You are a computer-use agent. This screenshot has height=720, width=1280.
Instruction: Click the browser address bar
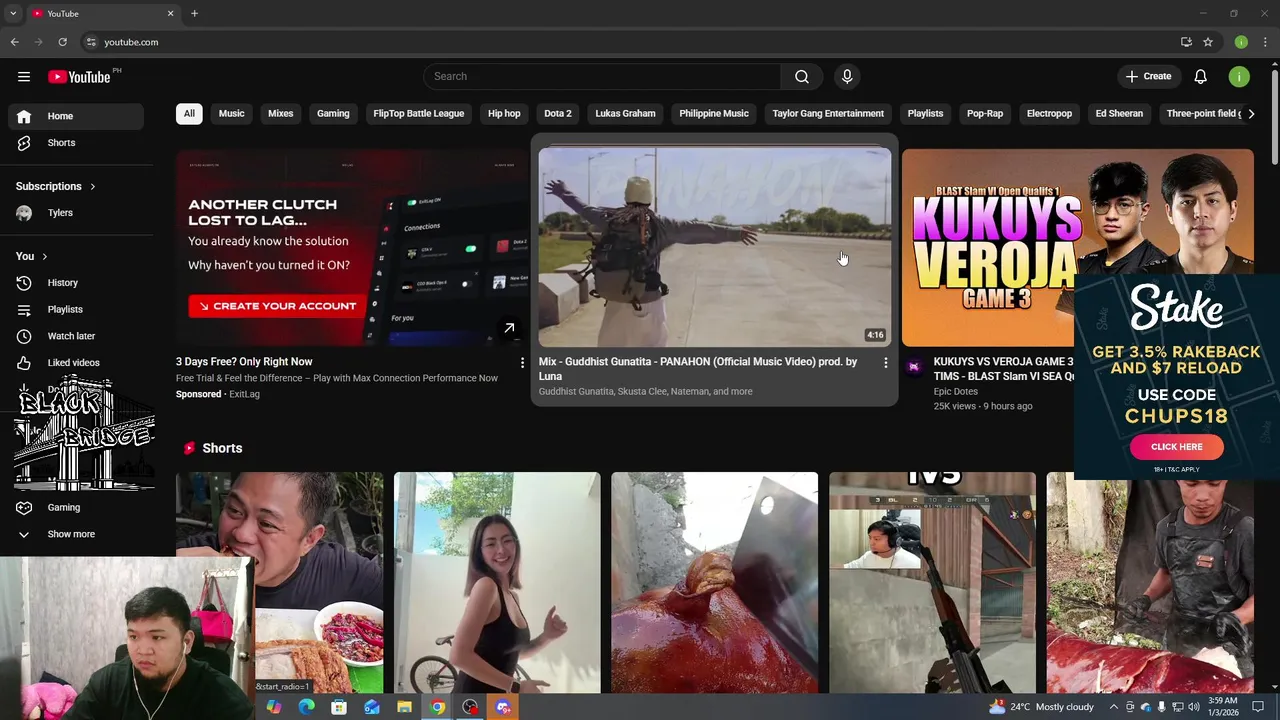pyautogui.click(x=630, y=42)
